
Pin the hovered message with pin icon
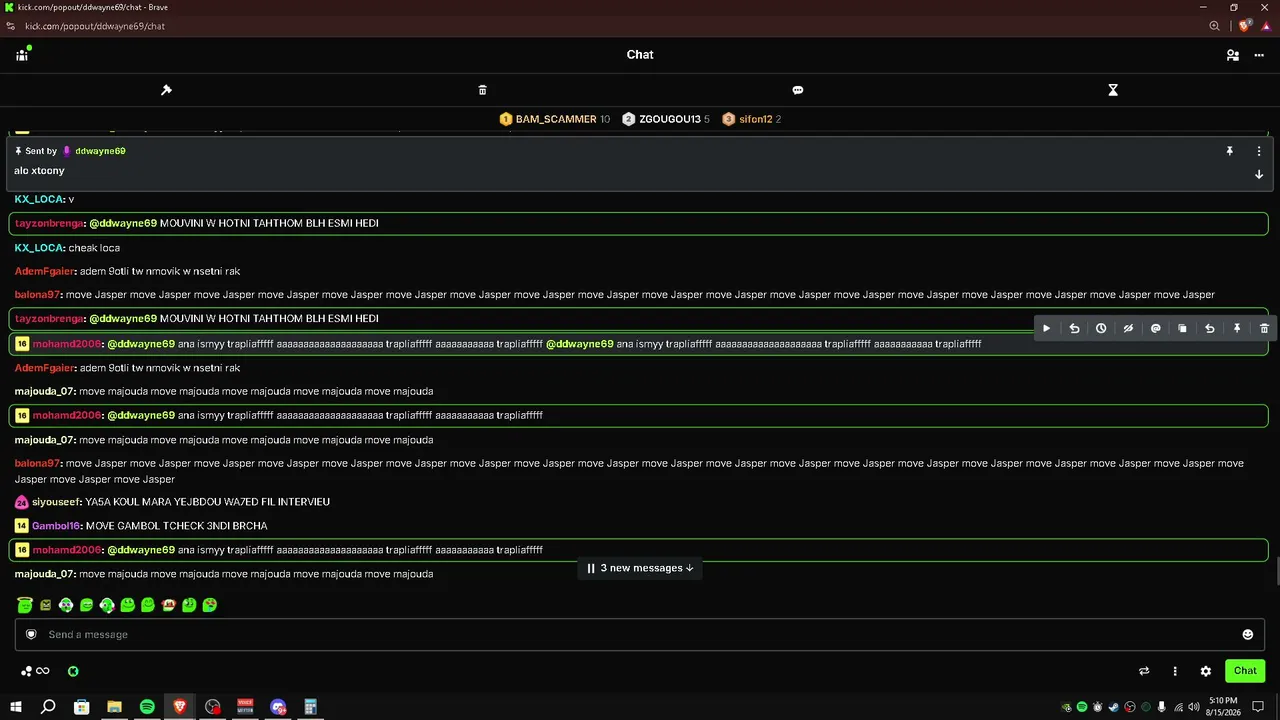coord(1237,328)
